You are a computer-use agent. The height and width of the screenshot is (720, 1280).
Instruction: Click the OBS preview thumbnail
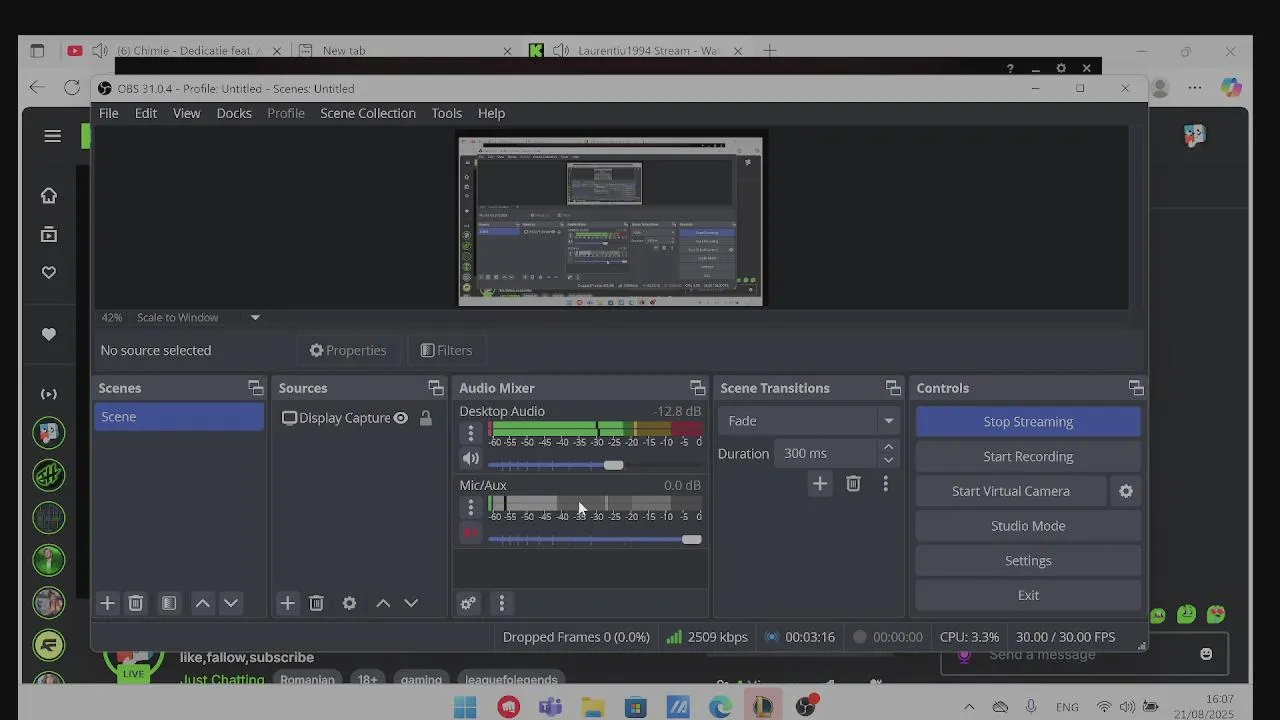tap(610, 221)
